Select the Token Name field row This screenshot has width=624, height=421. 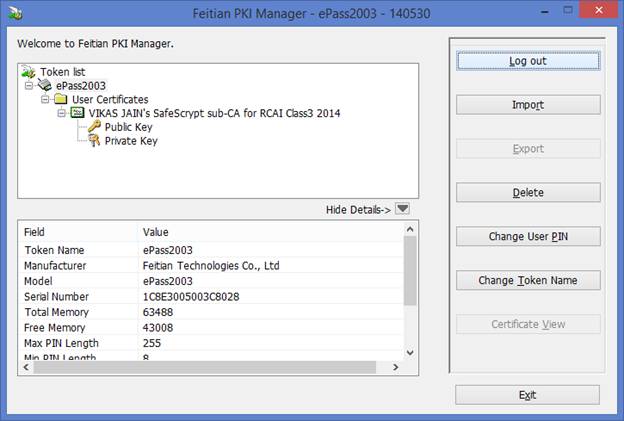coord(211,250)
